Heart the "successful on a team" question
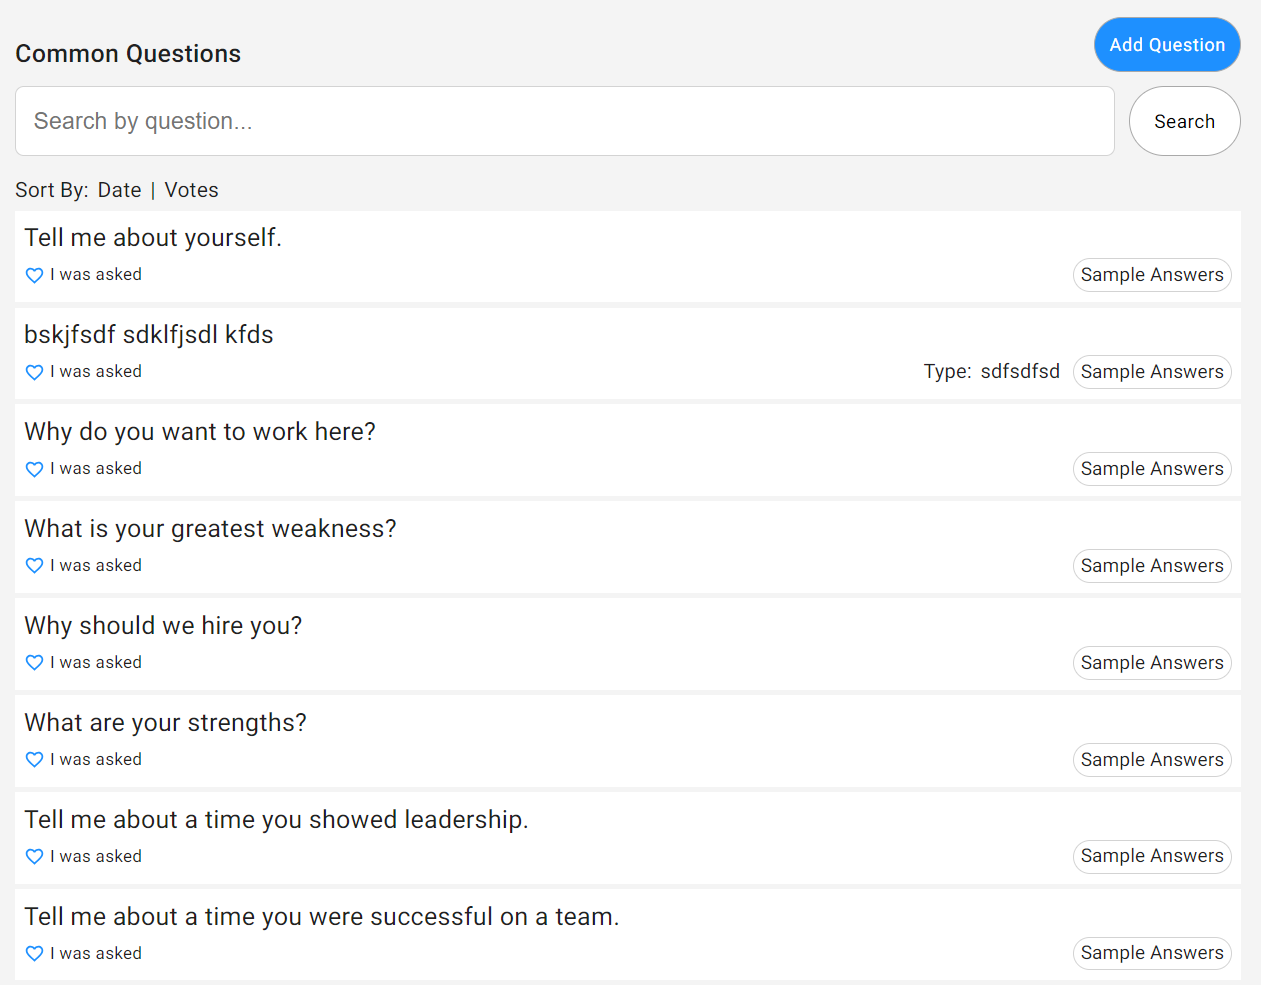Viewport: 1261px width, 985px height. 34,954
